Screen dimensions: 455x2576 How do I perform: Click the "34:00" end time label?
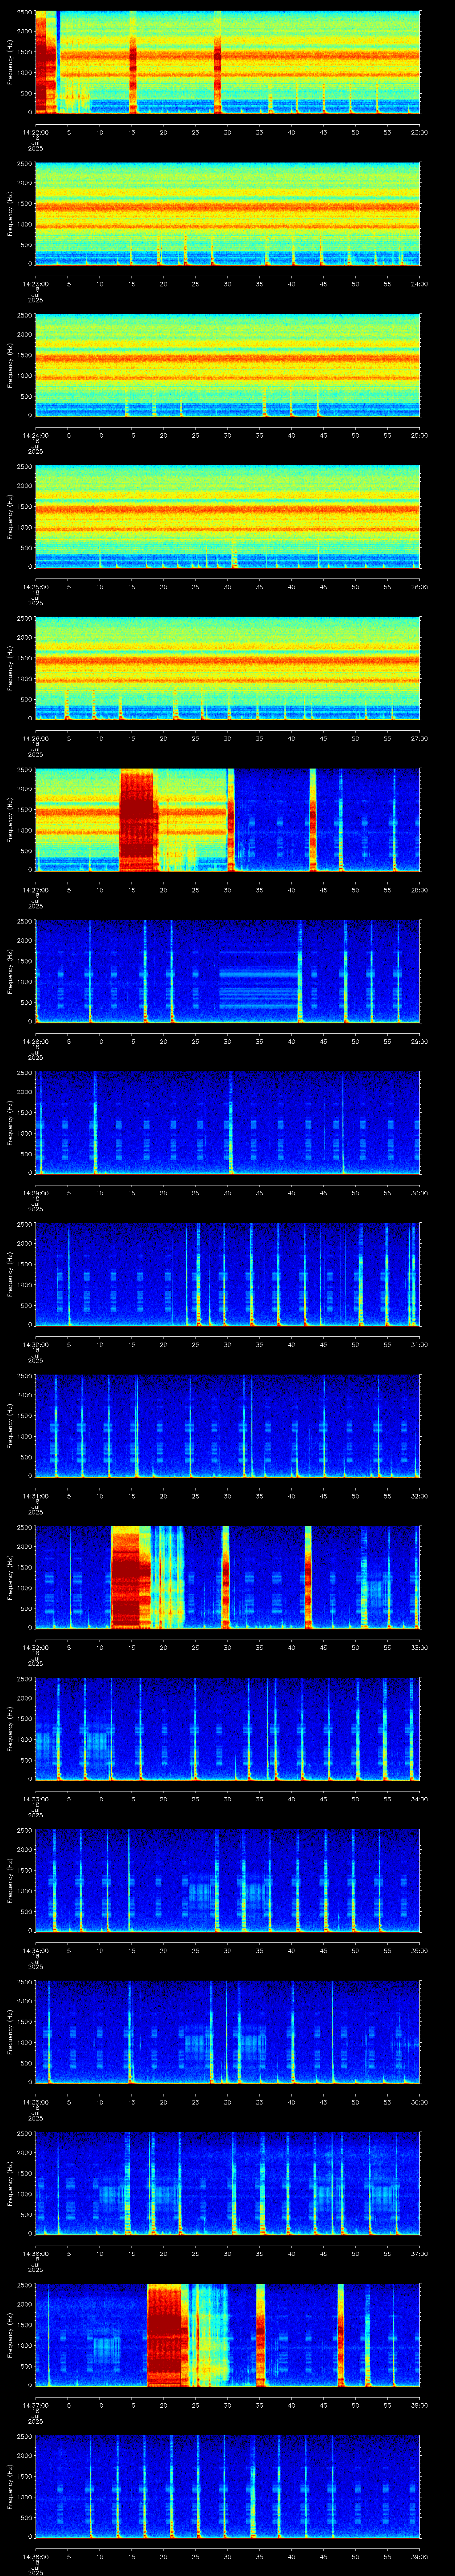(x=420, y=1799)
